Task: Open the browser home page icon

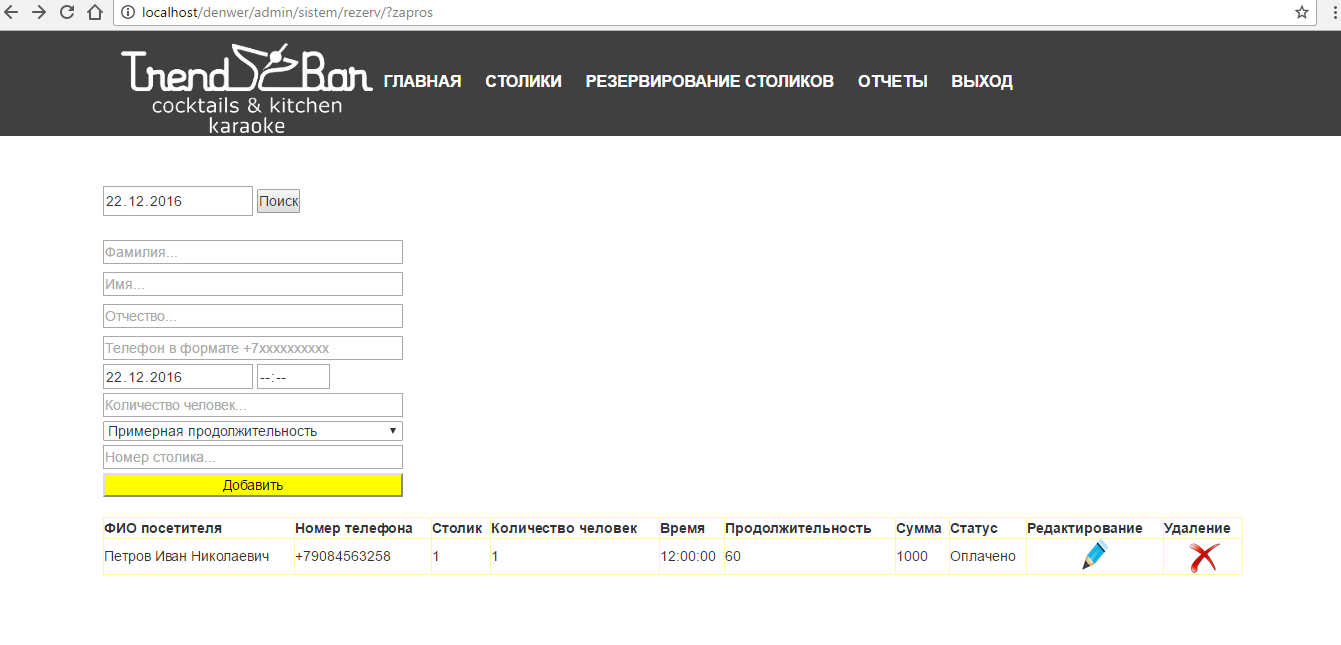Action: click(x=95, y=12)
